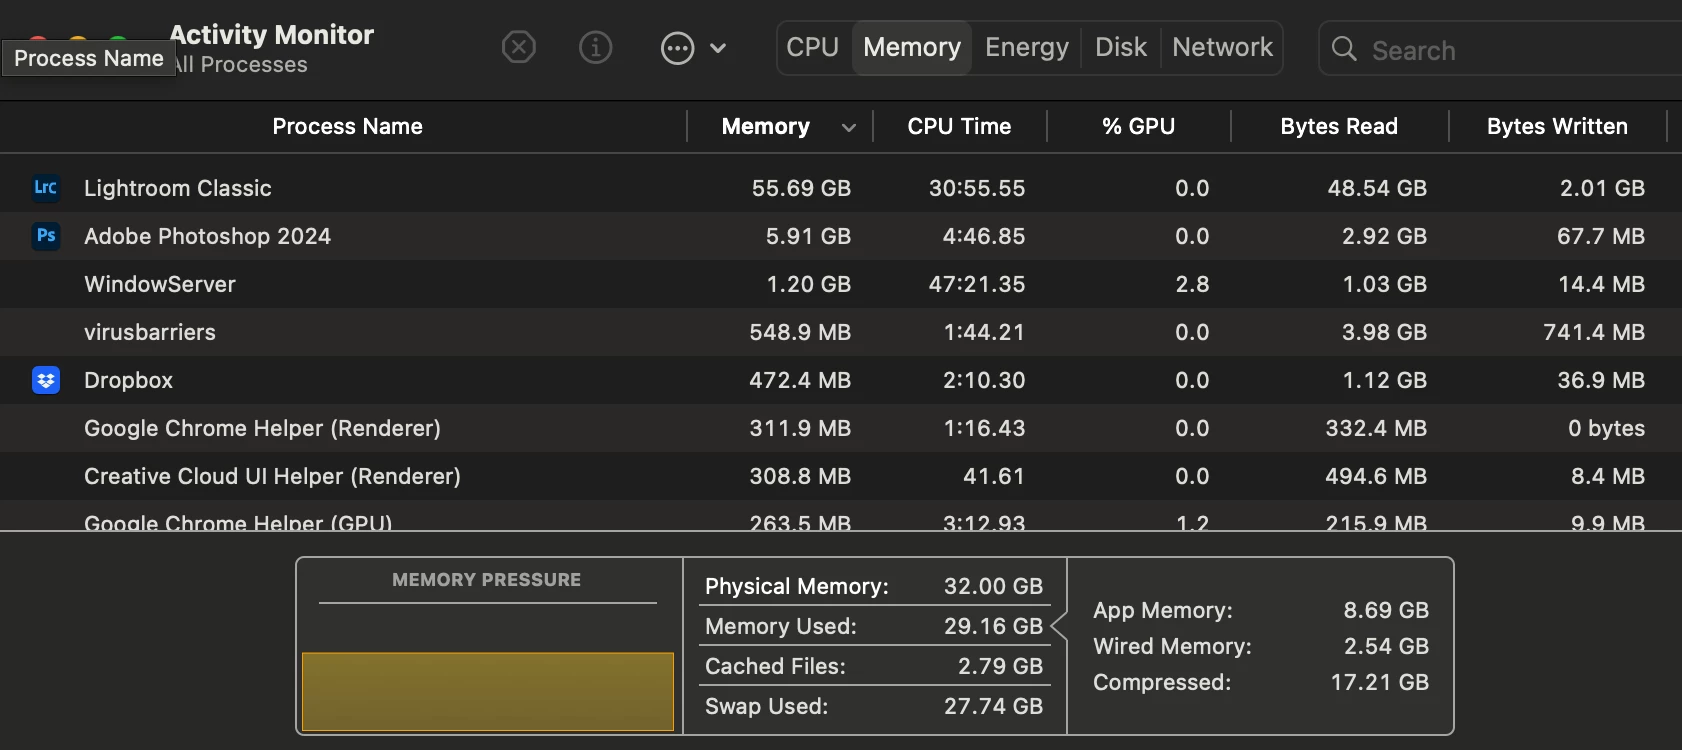The height and width of the screenshot is (750, 1682).
Task: Sort by % GPU column
Action: pos(1138,126)
